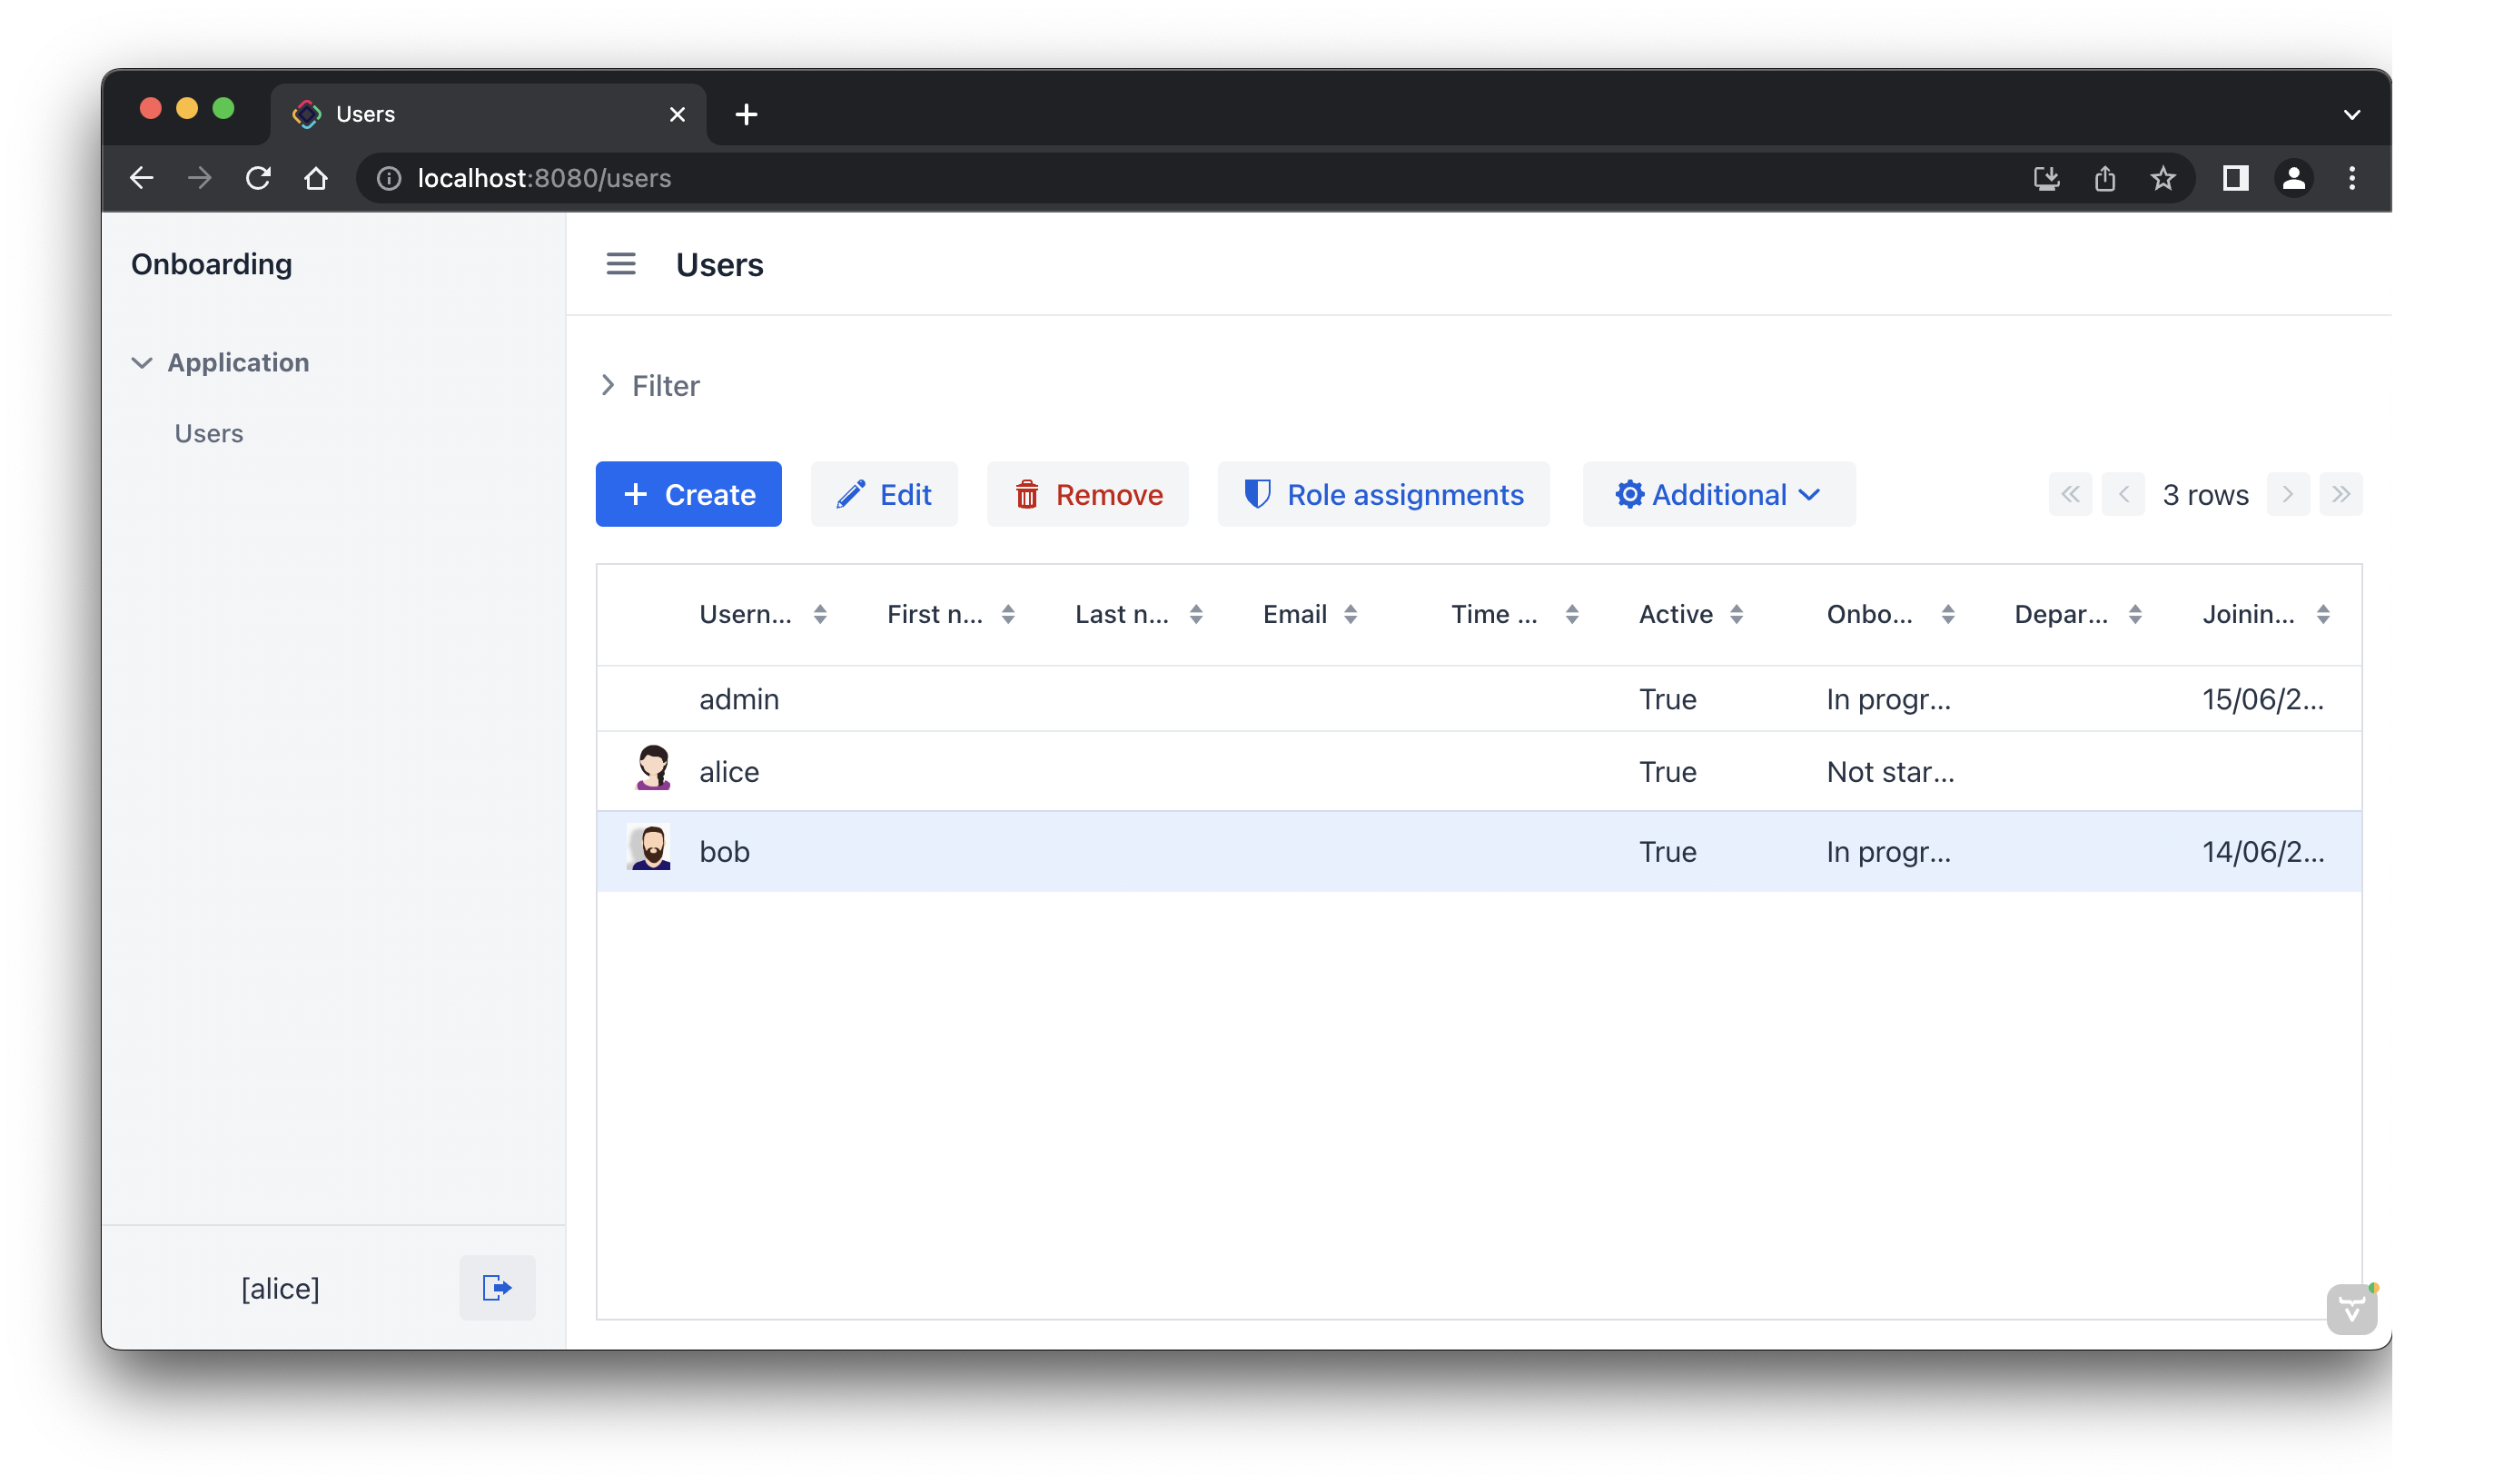This screenshot has width=2494, height=1484.
Task: Open the Additional dropdown
Action: 1718,494
